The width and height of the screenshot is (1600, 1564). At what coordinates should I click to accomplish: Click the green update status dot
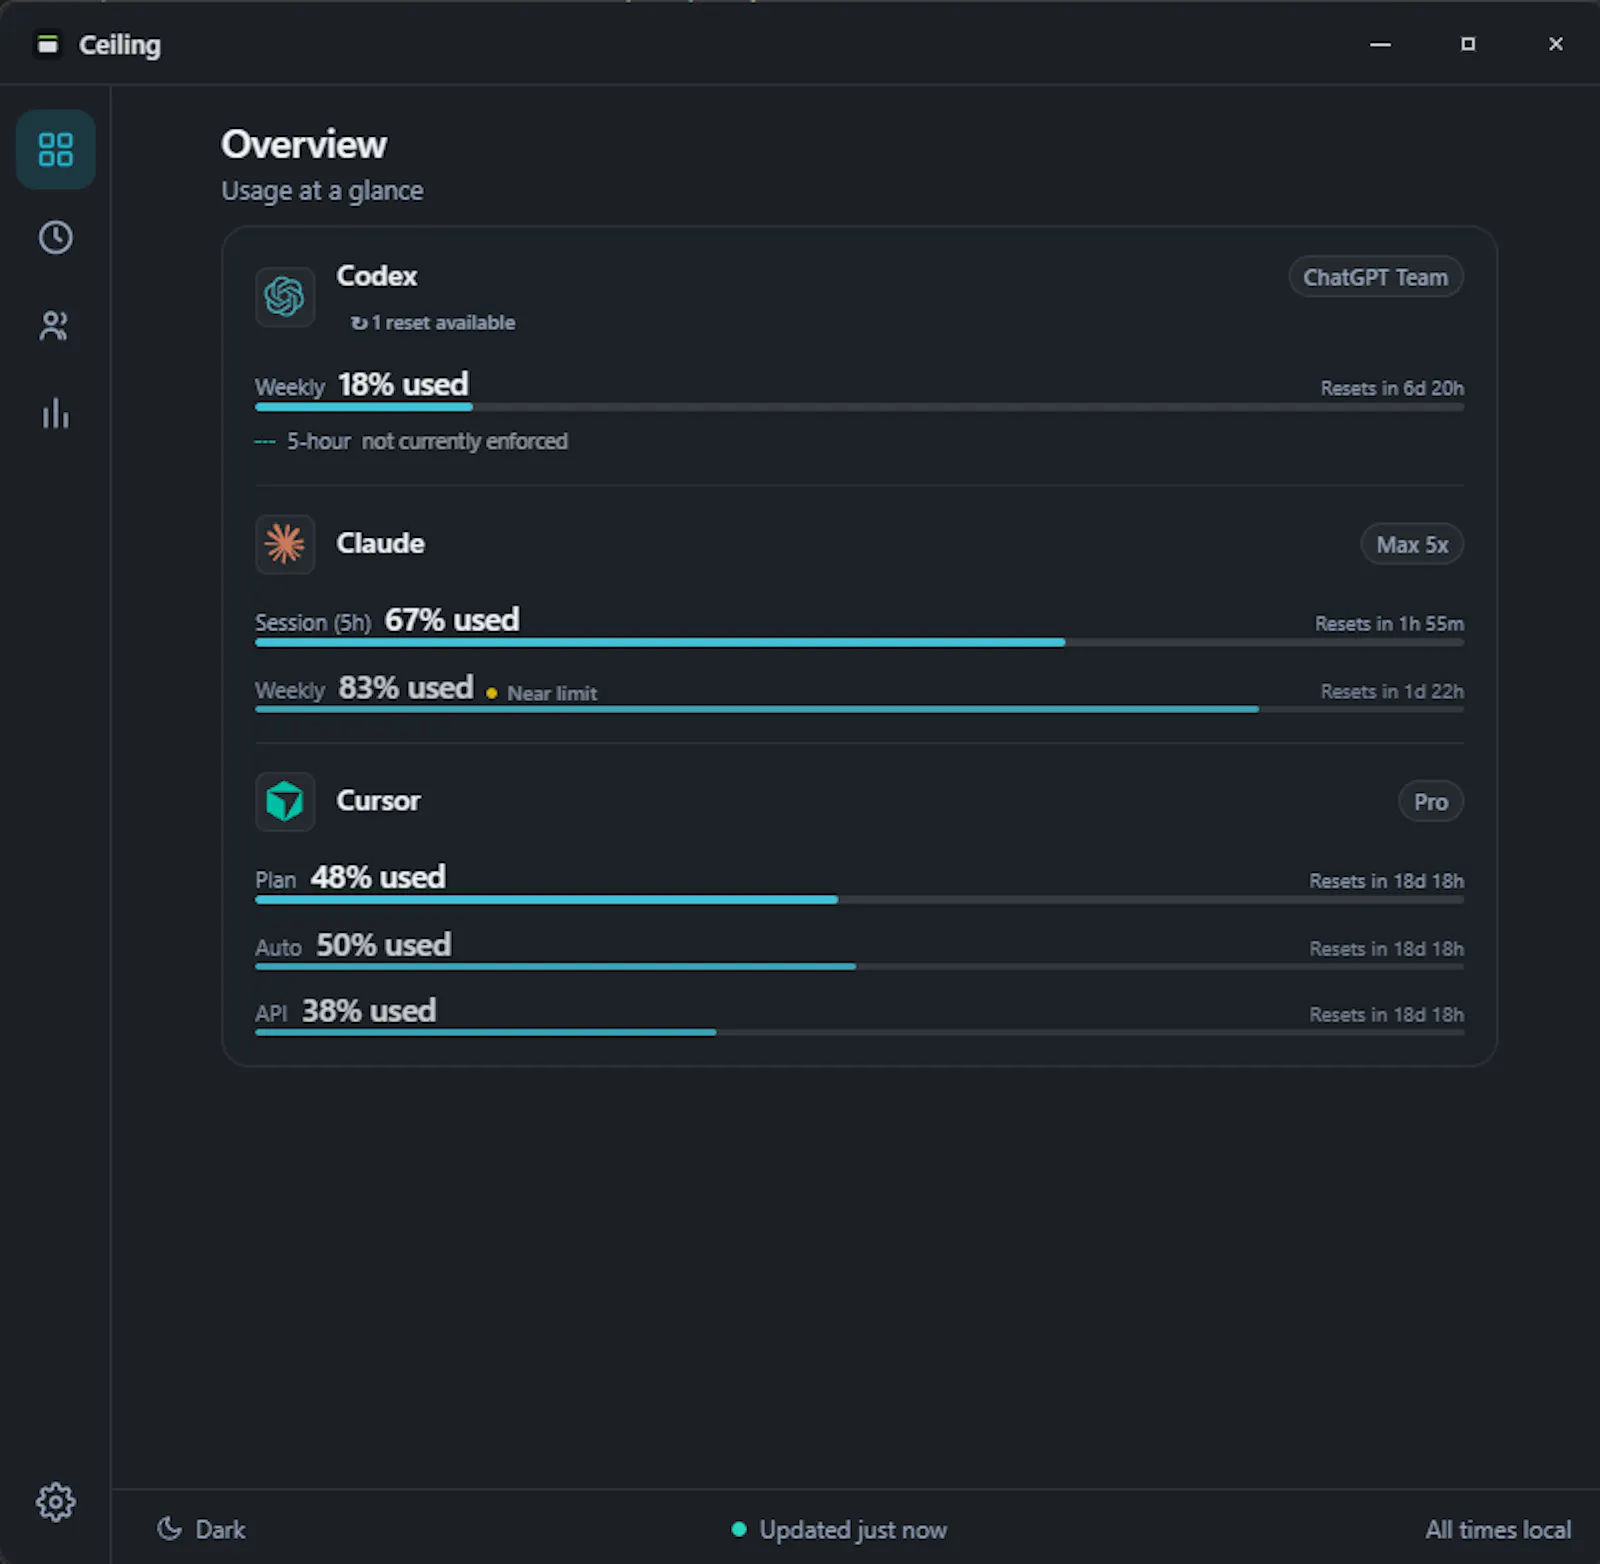(x=739, y=1529)
